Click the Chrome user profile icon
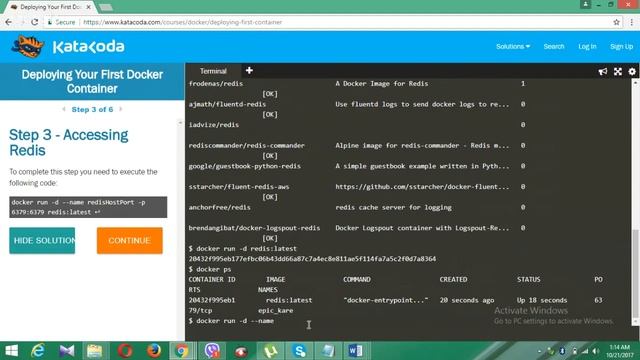The image size is (640, 360). click(x=585, y=4)
